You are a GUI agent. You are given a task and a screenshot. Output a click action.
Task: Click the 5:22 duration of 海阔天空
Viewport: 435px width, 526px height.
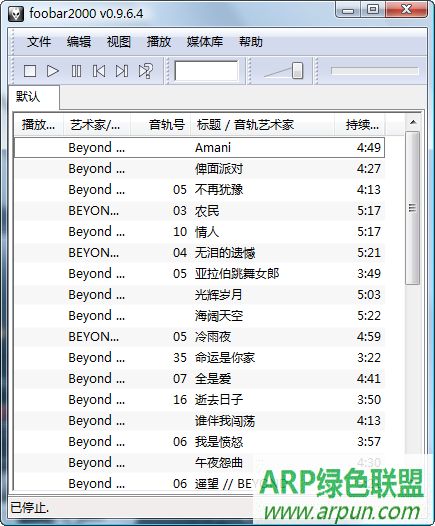coord(369,316)
